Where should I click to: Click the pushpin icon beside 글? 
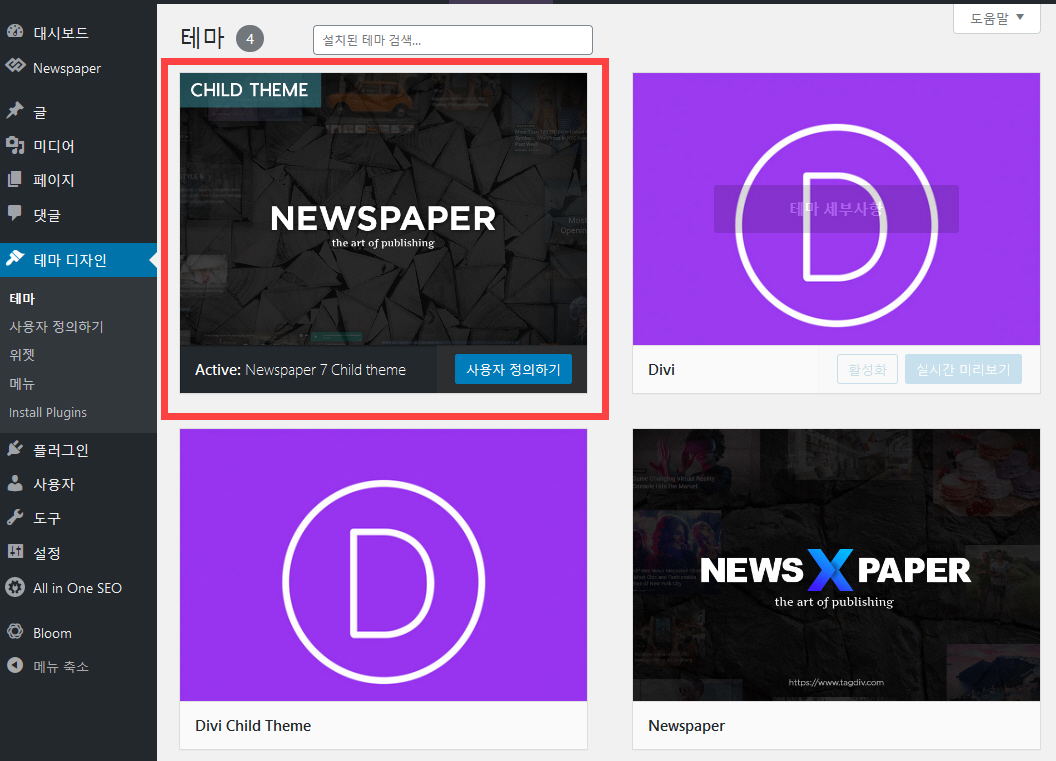15,110
